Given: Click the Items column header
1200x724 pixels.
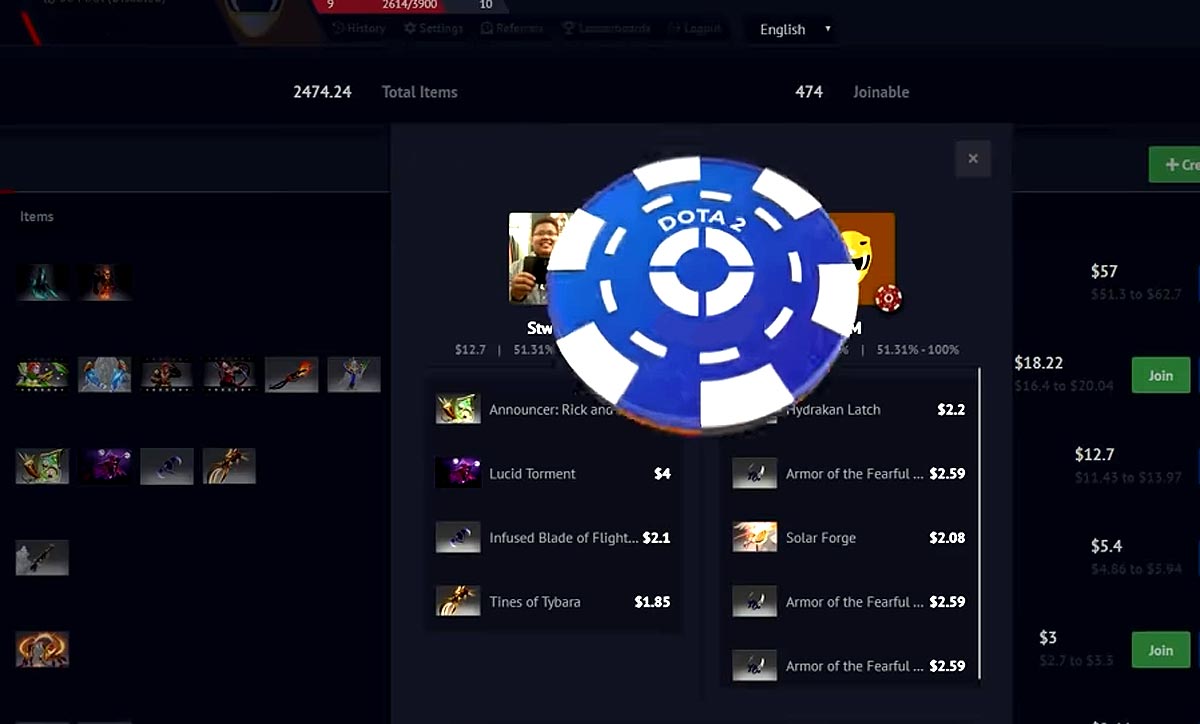Looking at the screenshot, I should click(37, 217).
